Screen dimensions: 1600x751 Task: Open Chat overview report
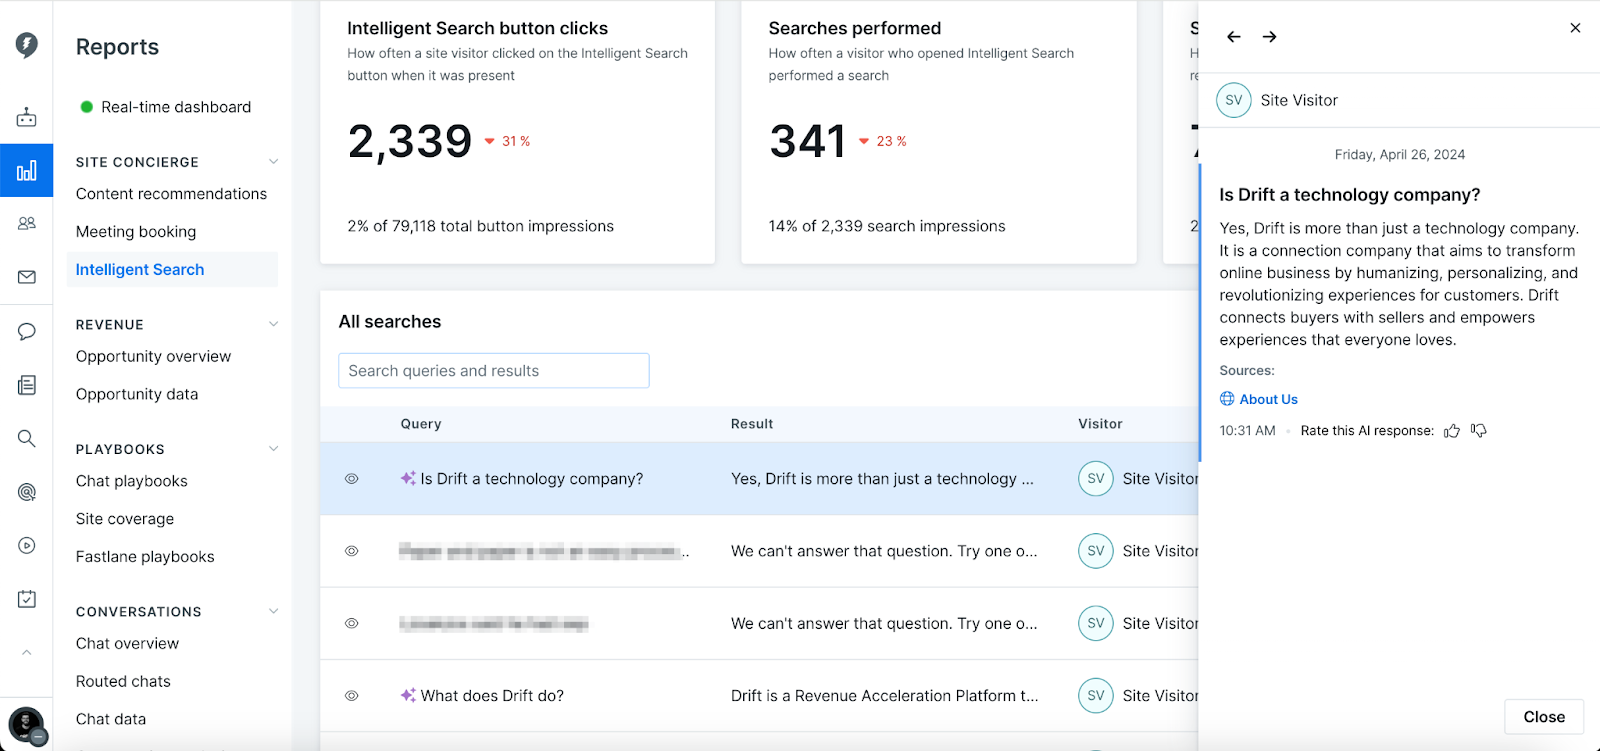(x=127, y=644)
